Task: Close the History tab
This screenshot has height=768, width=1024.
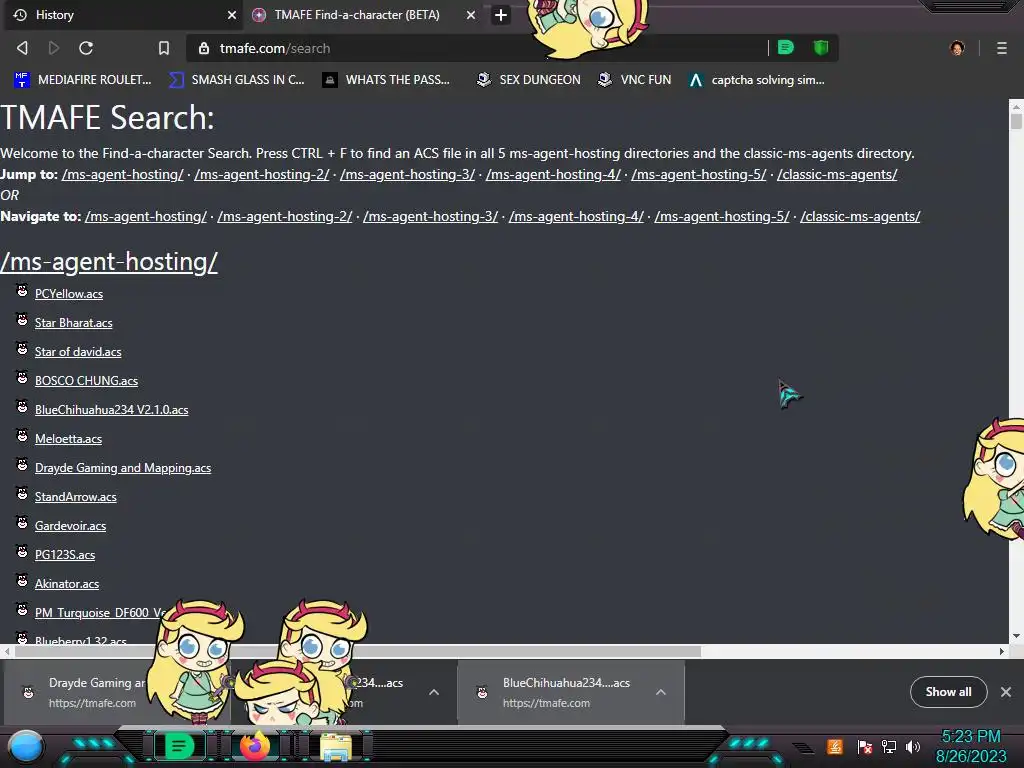Action: click(x=232, y=15)
